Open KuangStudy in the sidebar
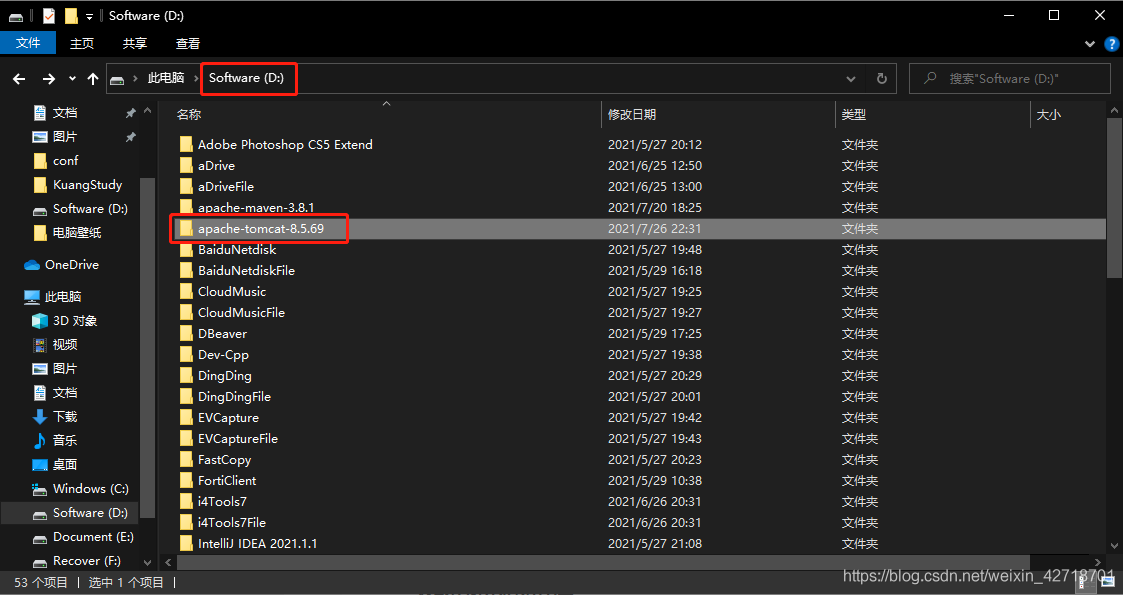The height and width of the screenshot is (595, 1123). (87, 185)
